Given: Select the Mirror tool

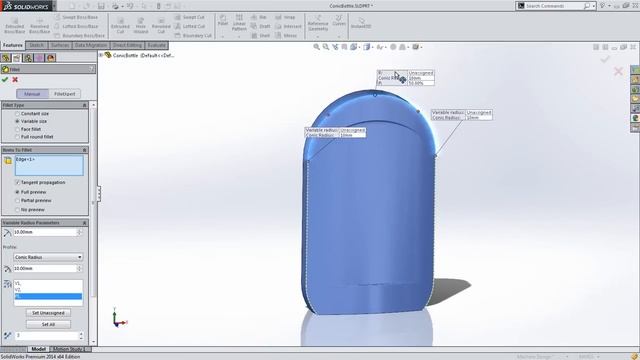Looking at the screenshot, I should (x=286, y=36).
